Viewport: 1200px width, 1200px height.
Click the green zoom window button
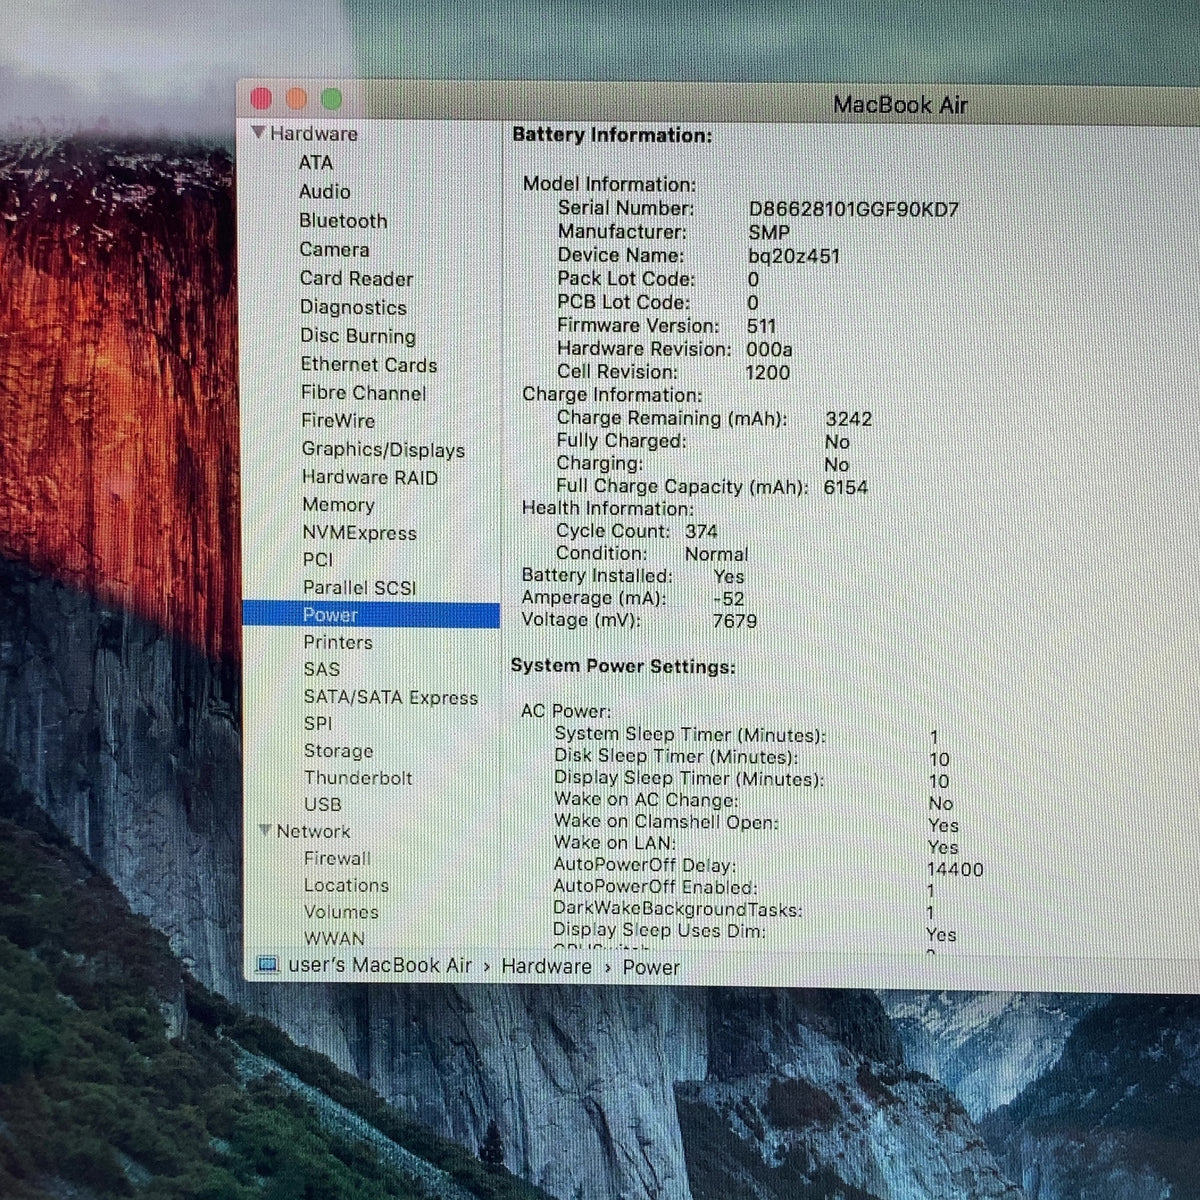pos(331,98)
